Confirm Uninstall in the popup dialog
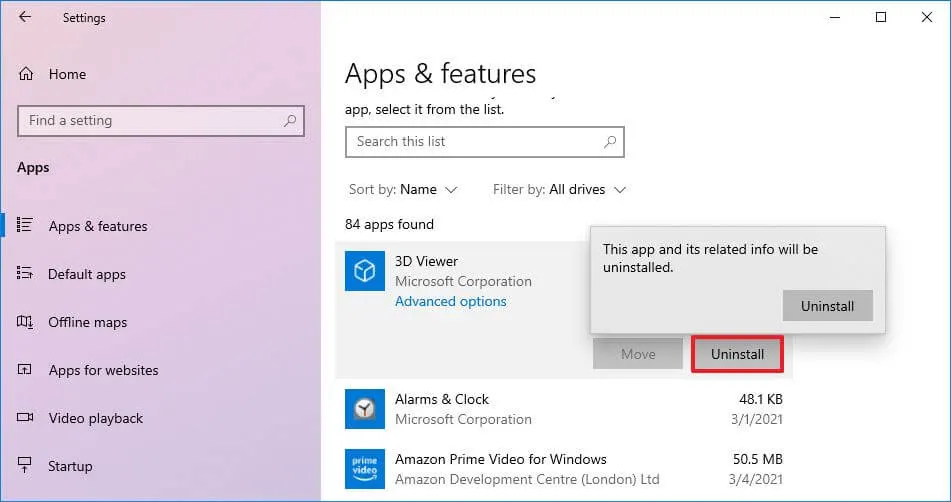The width and height of the screenshot is (951, 502). tap(827, 306)
